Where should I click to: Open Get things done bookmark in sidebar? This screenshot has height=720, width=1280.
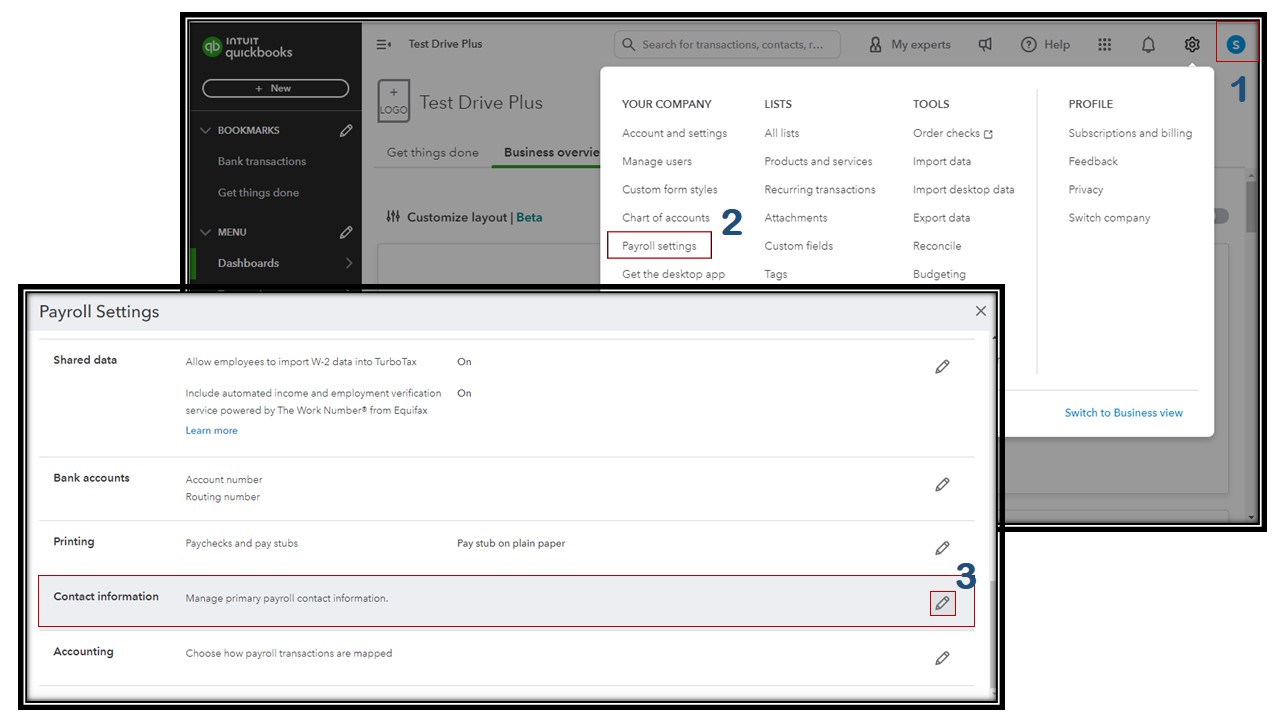pos(258,193)
